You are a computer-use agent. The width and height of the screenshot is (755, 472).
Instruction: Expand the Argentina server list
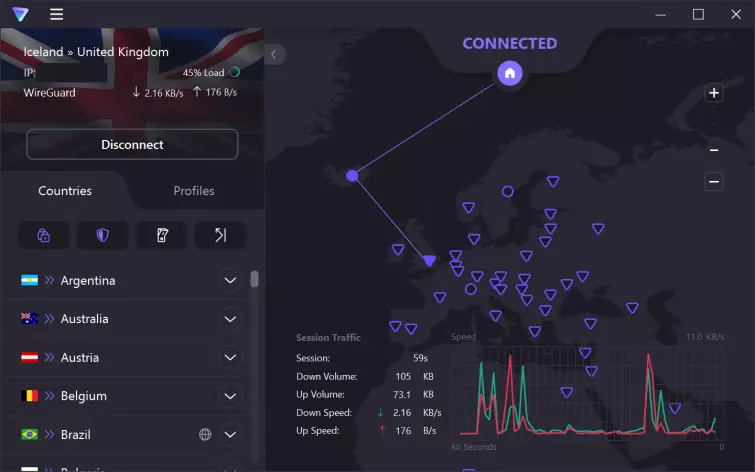click(x=230, y=281)
